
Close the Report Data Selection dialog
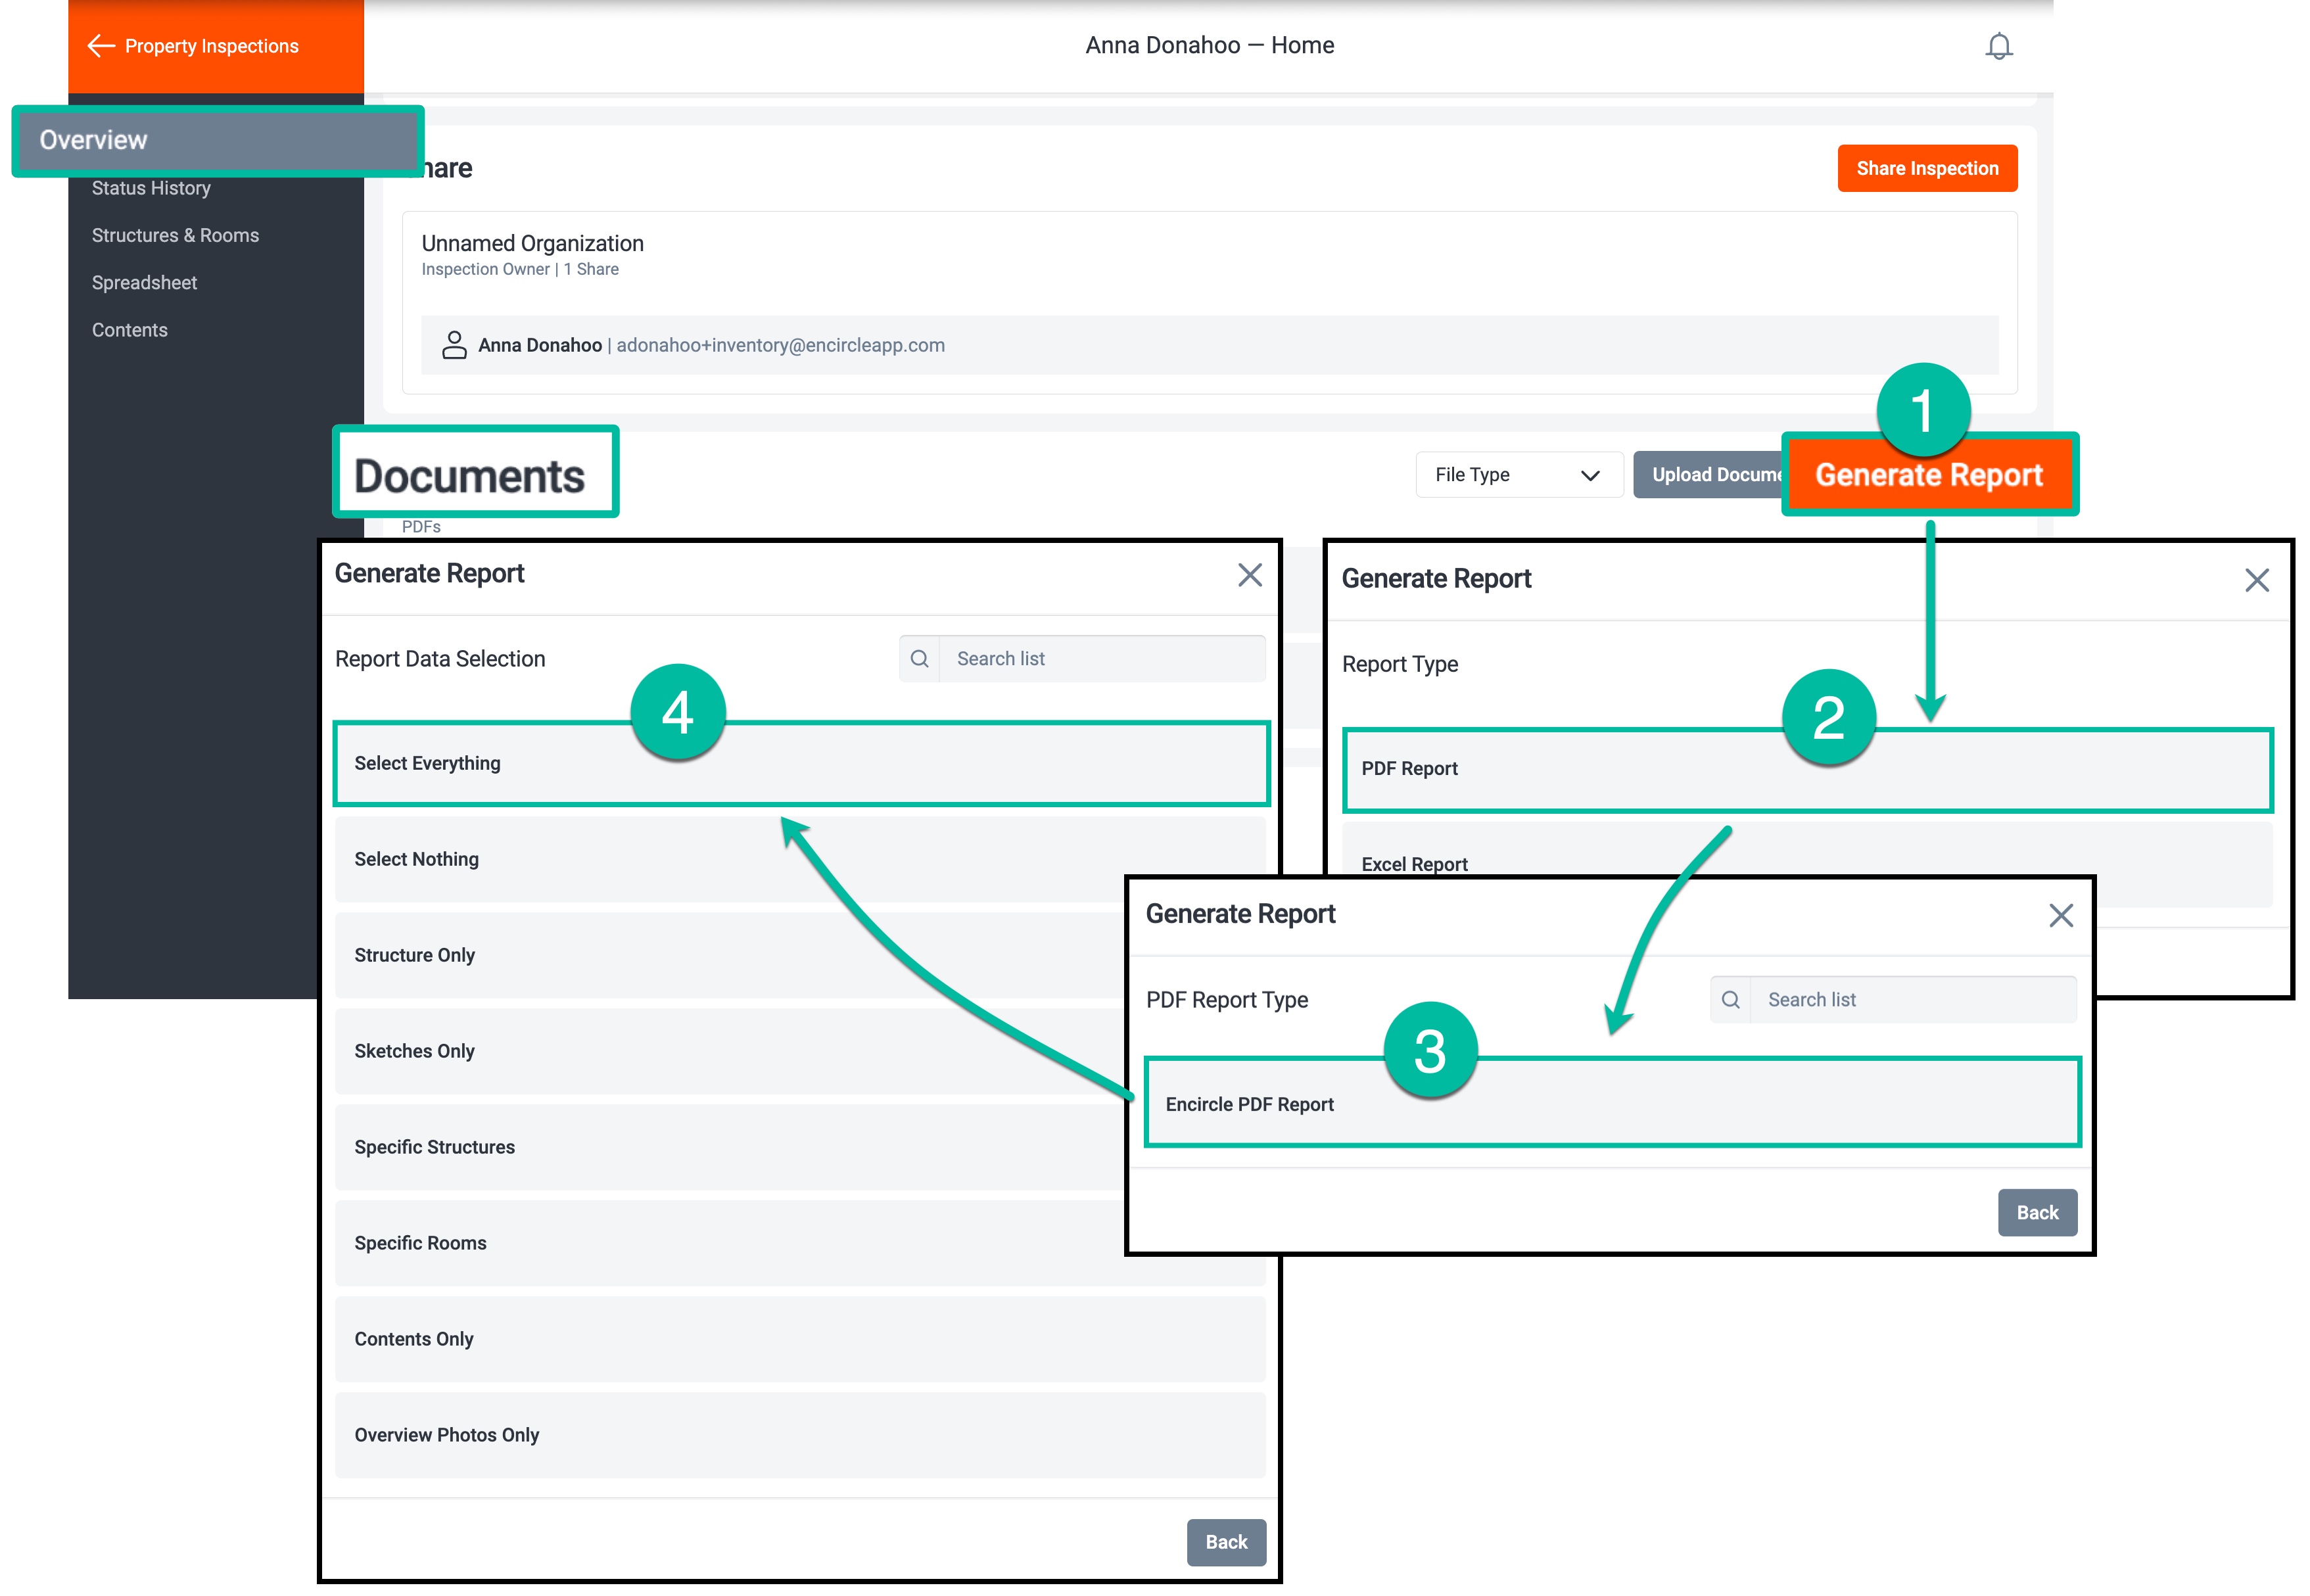[1249, 575]
